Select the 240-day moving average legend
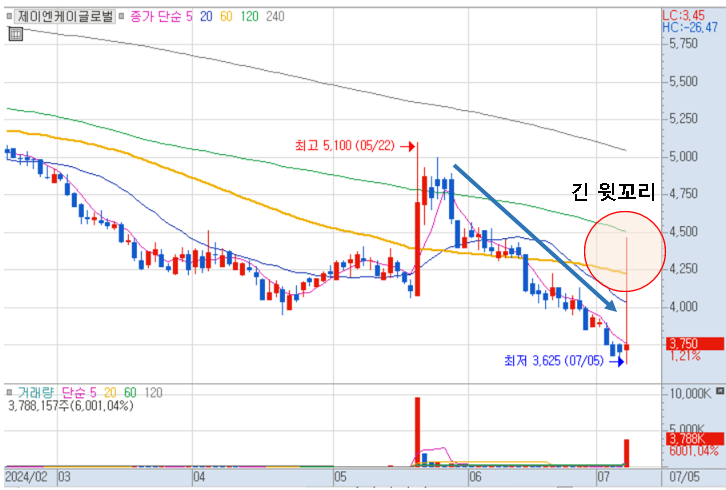Viewport: 726px width, 490px height. [x=275, y=17]
